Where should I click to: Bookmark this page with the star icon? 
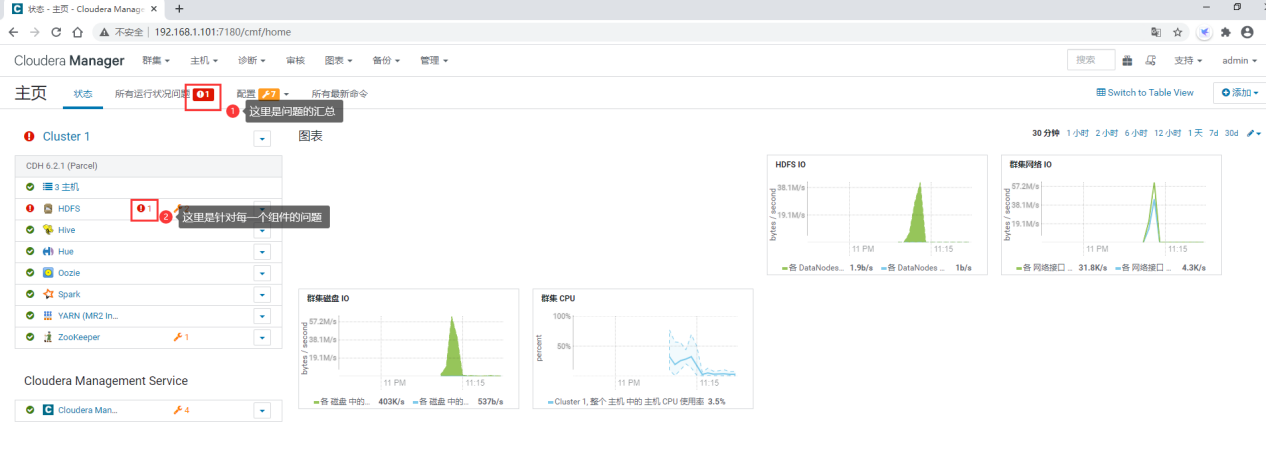tap(1178, 32)
